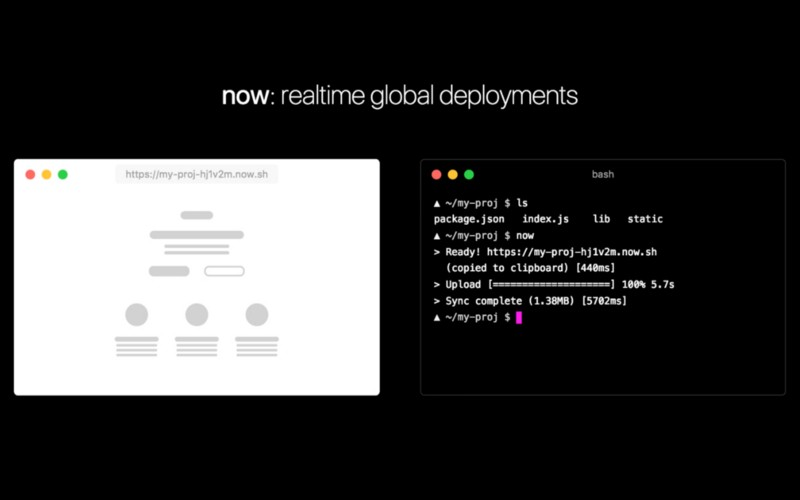The width and height of the screenshot is (800, 500).
Task: Click the 'ls' command in terminal
Action: click(522, 203)
